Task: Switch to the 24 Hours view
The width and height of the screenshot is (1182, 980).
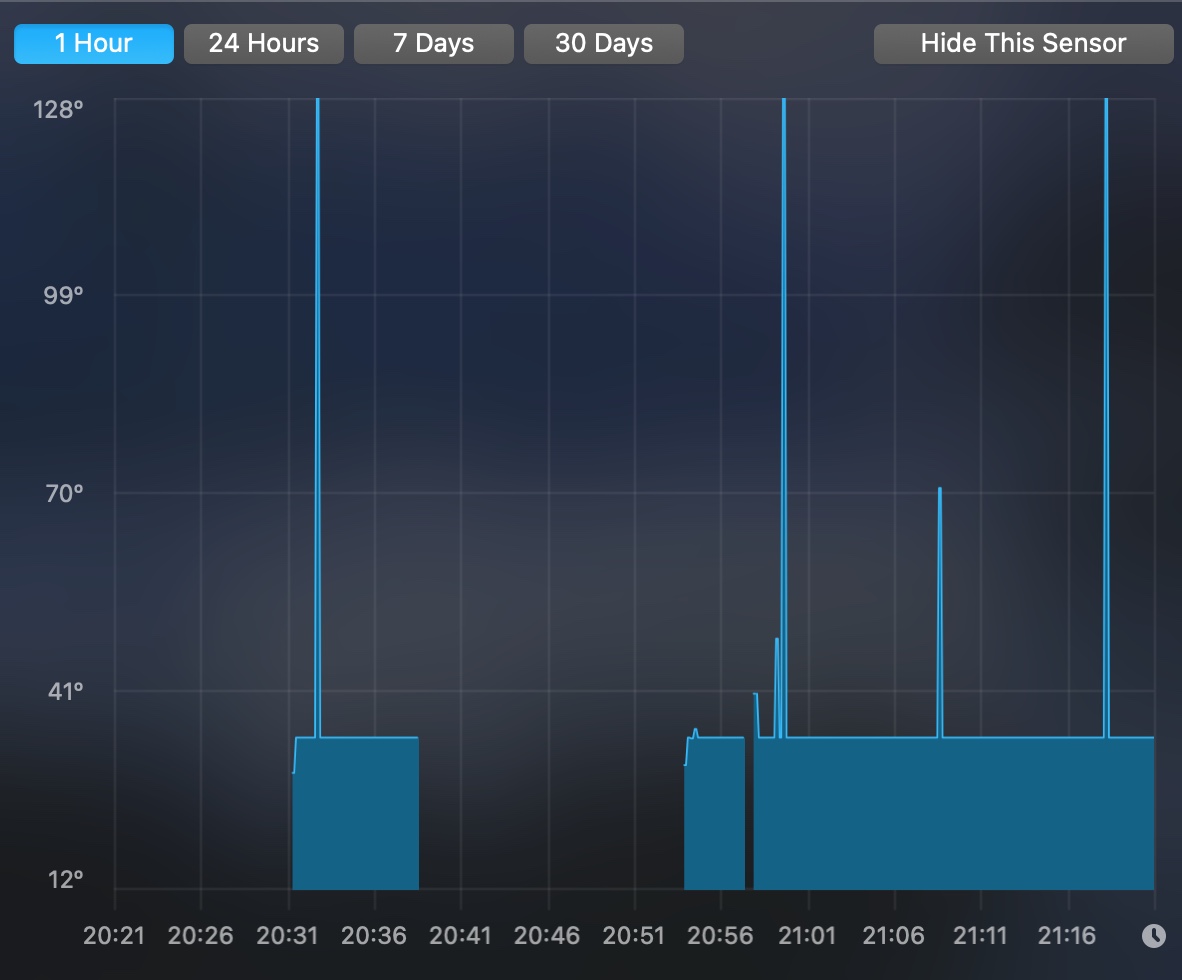Action: (263, 43)
